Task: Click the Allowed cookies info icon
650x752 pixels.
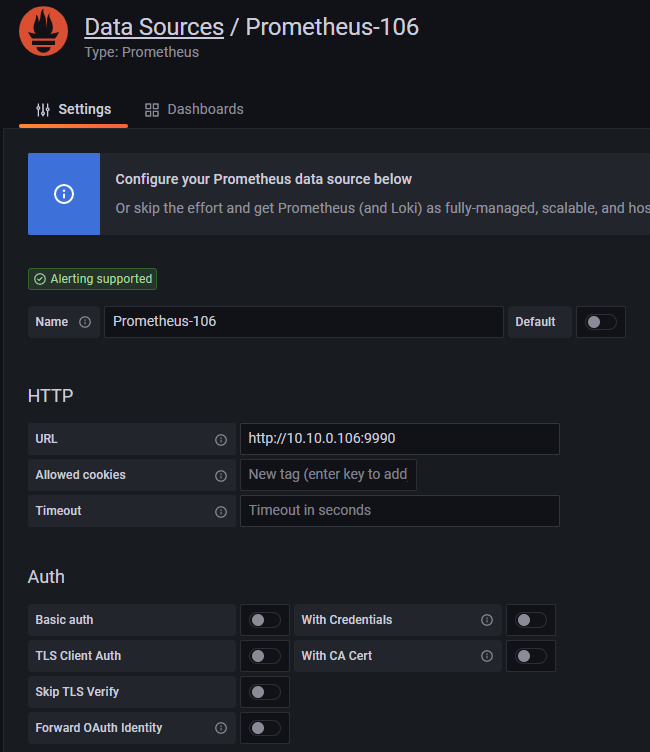Action: (x=221, y=475)
